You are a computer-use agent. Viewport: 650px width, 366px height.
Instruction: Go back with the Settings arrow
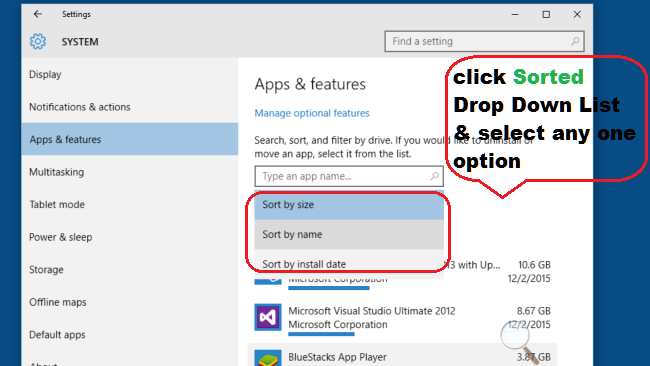click(x=38, y=14)
